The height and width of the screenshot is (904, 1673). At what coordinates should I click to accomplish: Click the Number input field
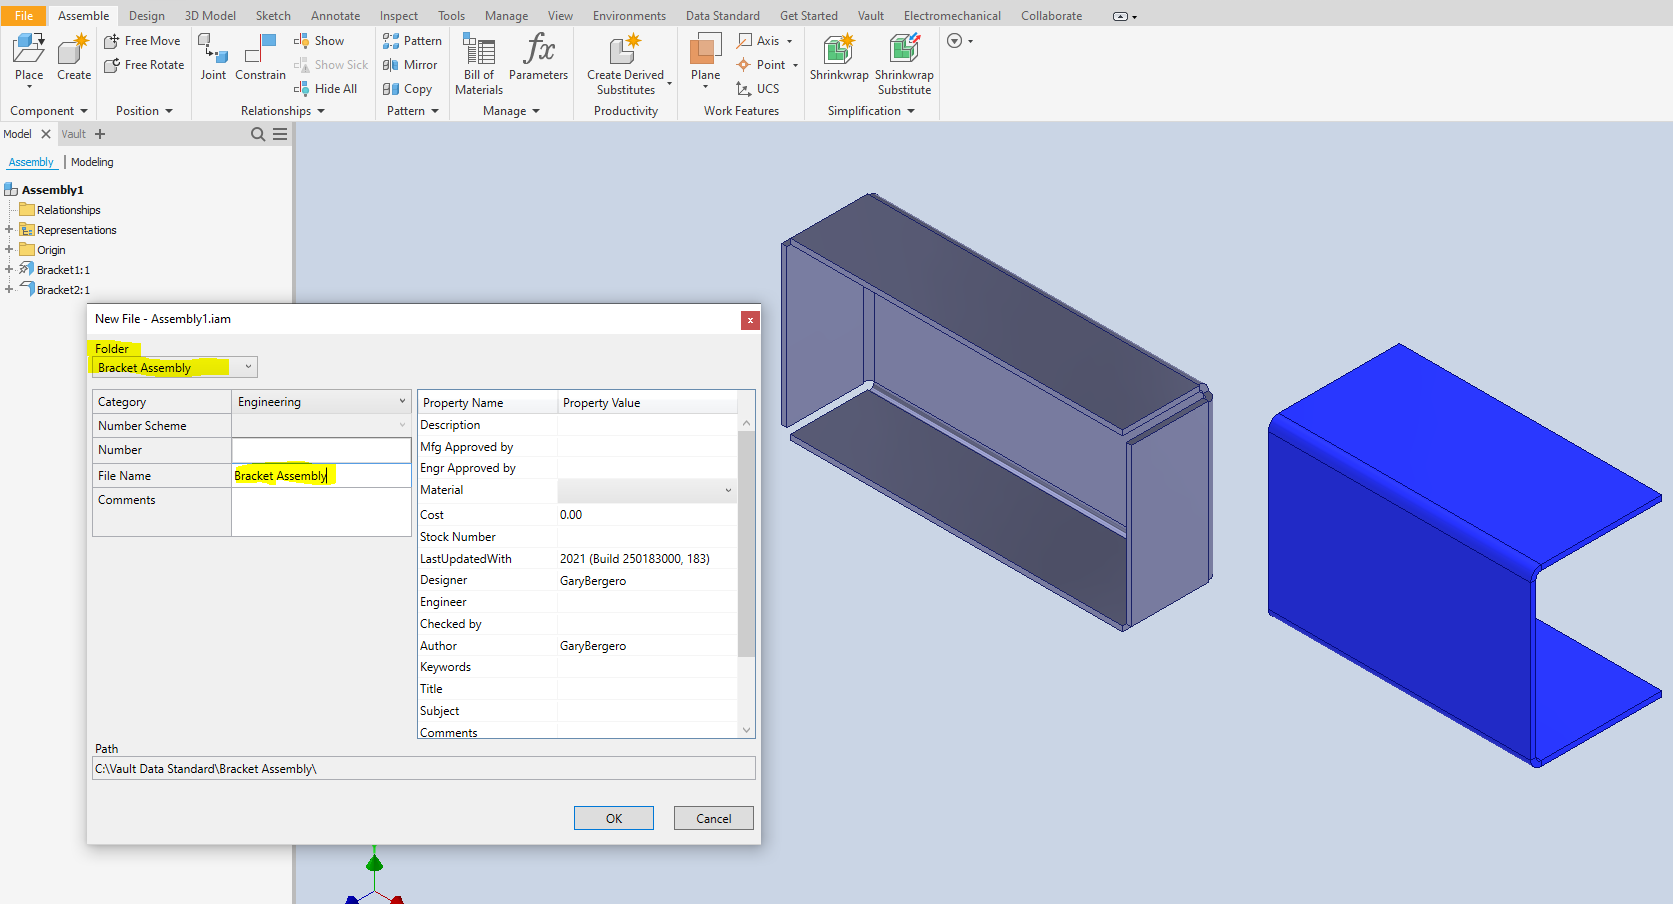click(321, 450)
